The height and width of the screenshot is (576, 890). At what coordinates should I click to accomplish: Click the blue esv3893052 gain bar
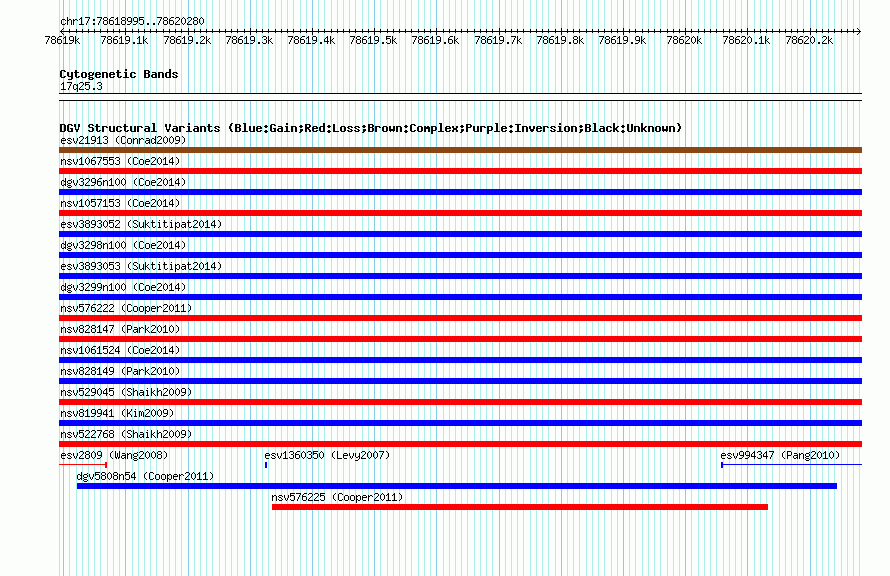click(x=460, y=234)
